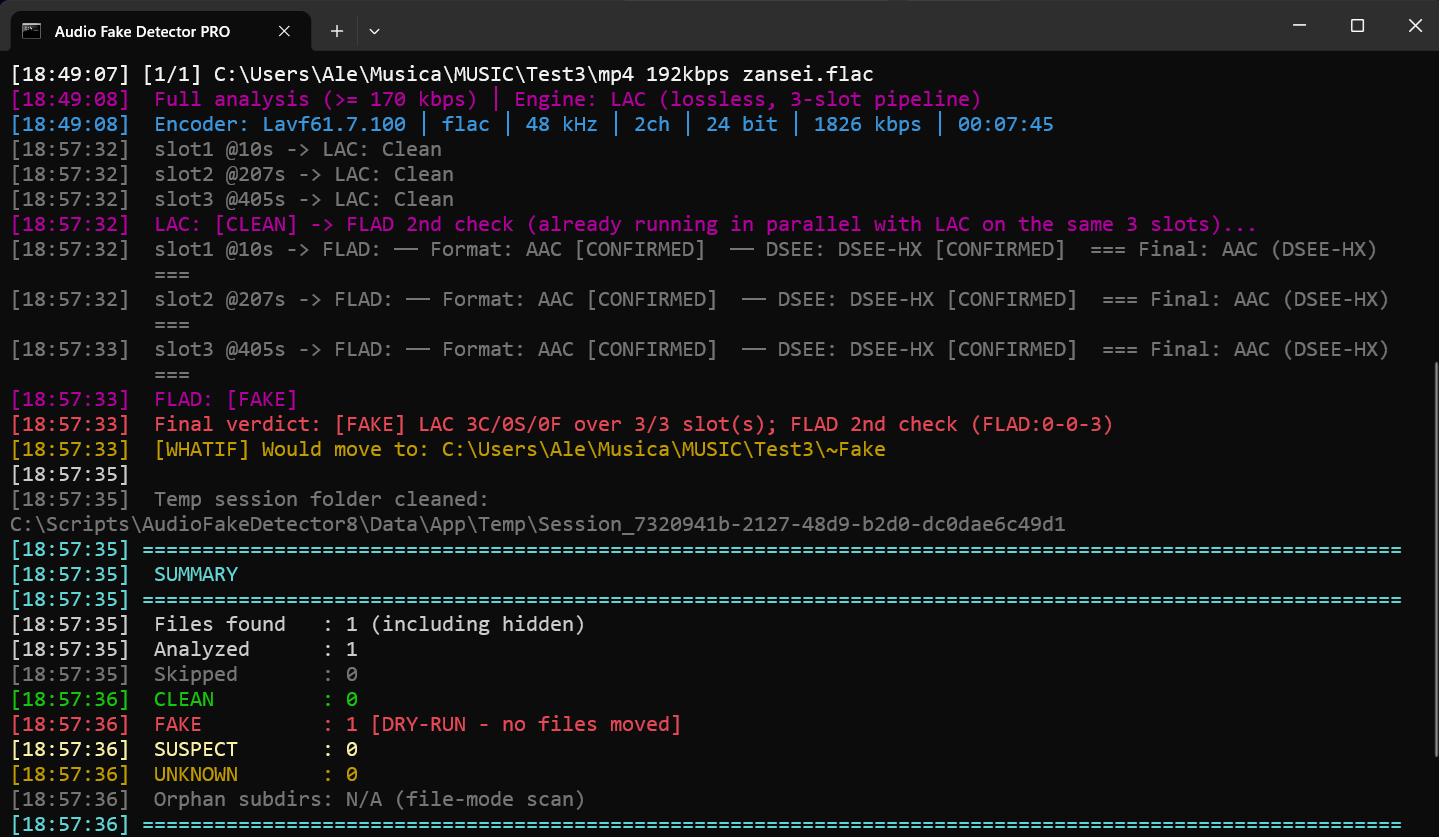This screenshot has height=837, width=1439.
Task: Click the '24 bit' depth value
Action: 742,124
